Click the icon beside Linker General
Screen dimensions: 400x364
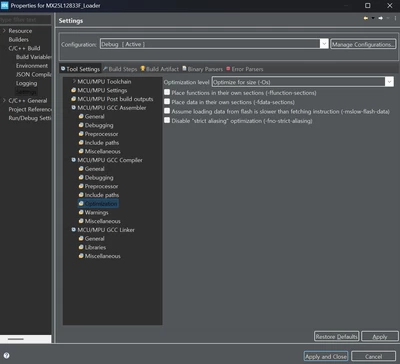(x=81, y=238)
